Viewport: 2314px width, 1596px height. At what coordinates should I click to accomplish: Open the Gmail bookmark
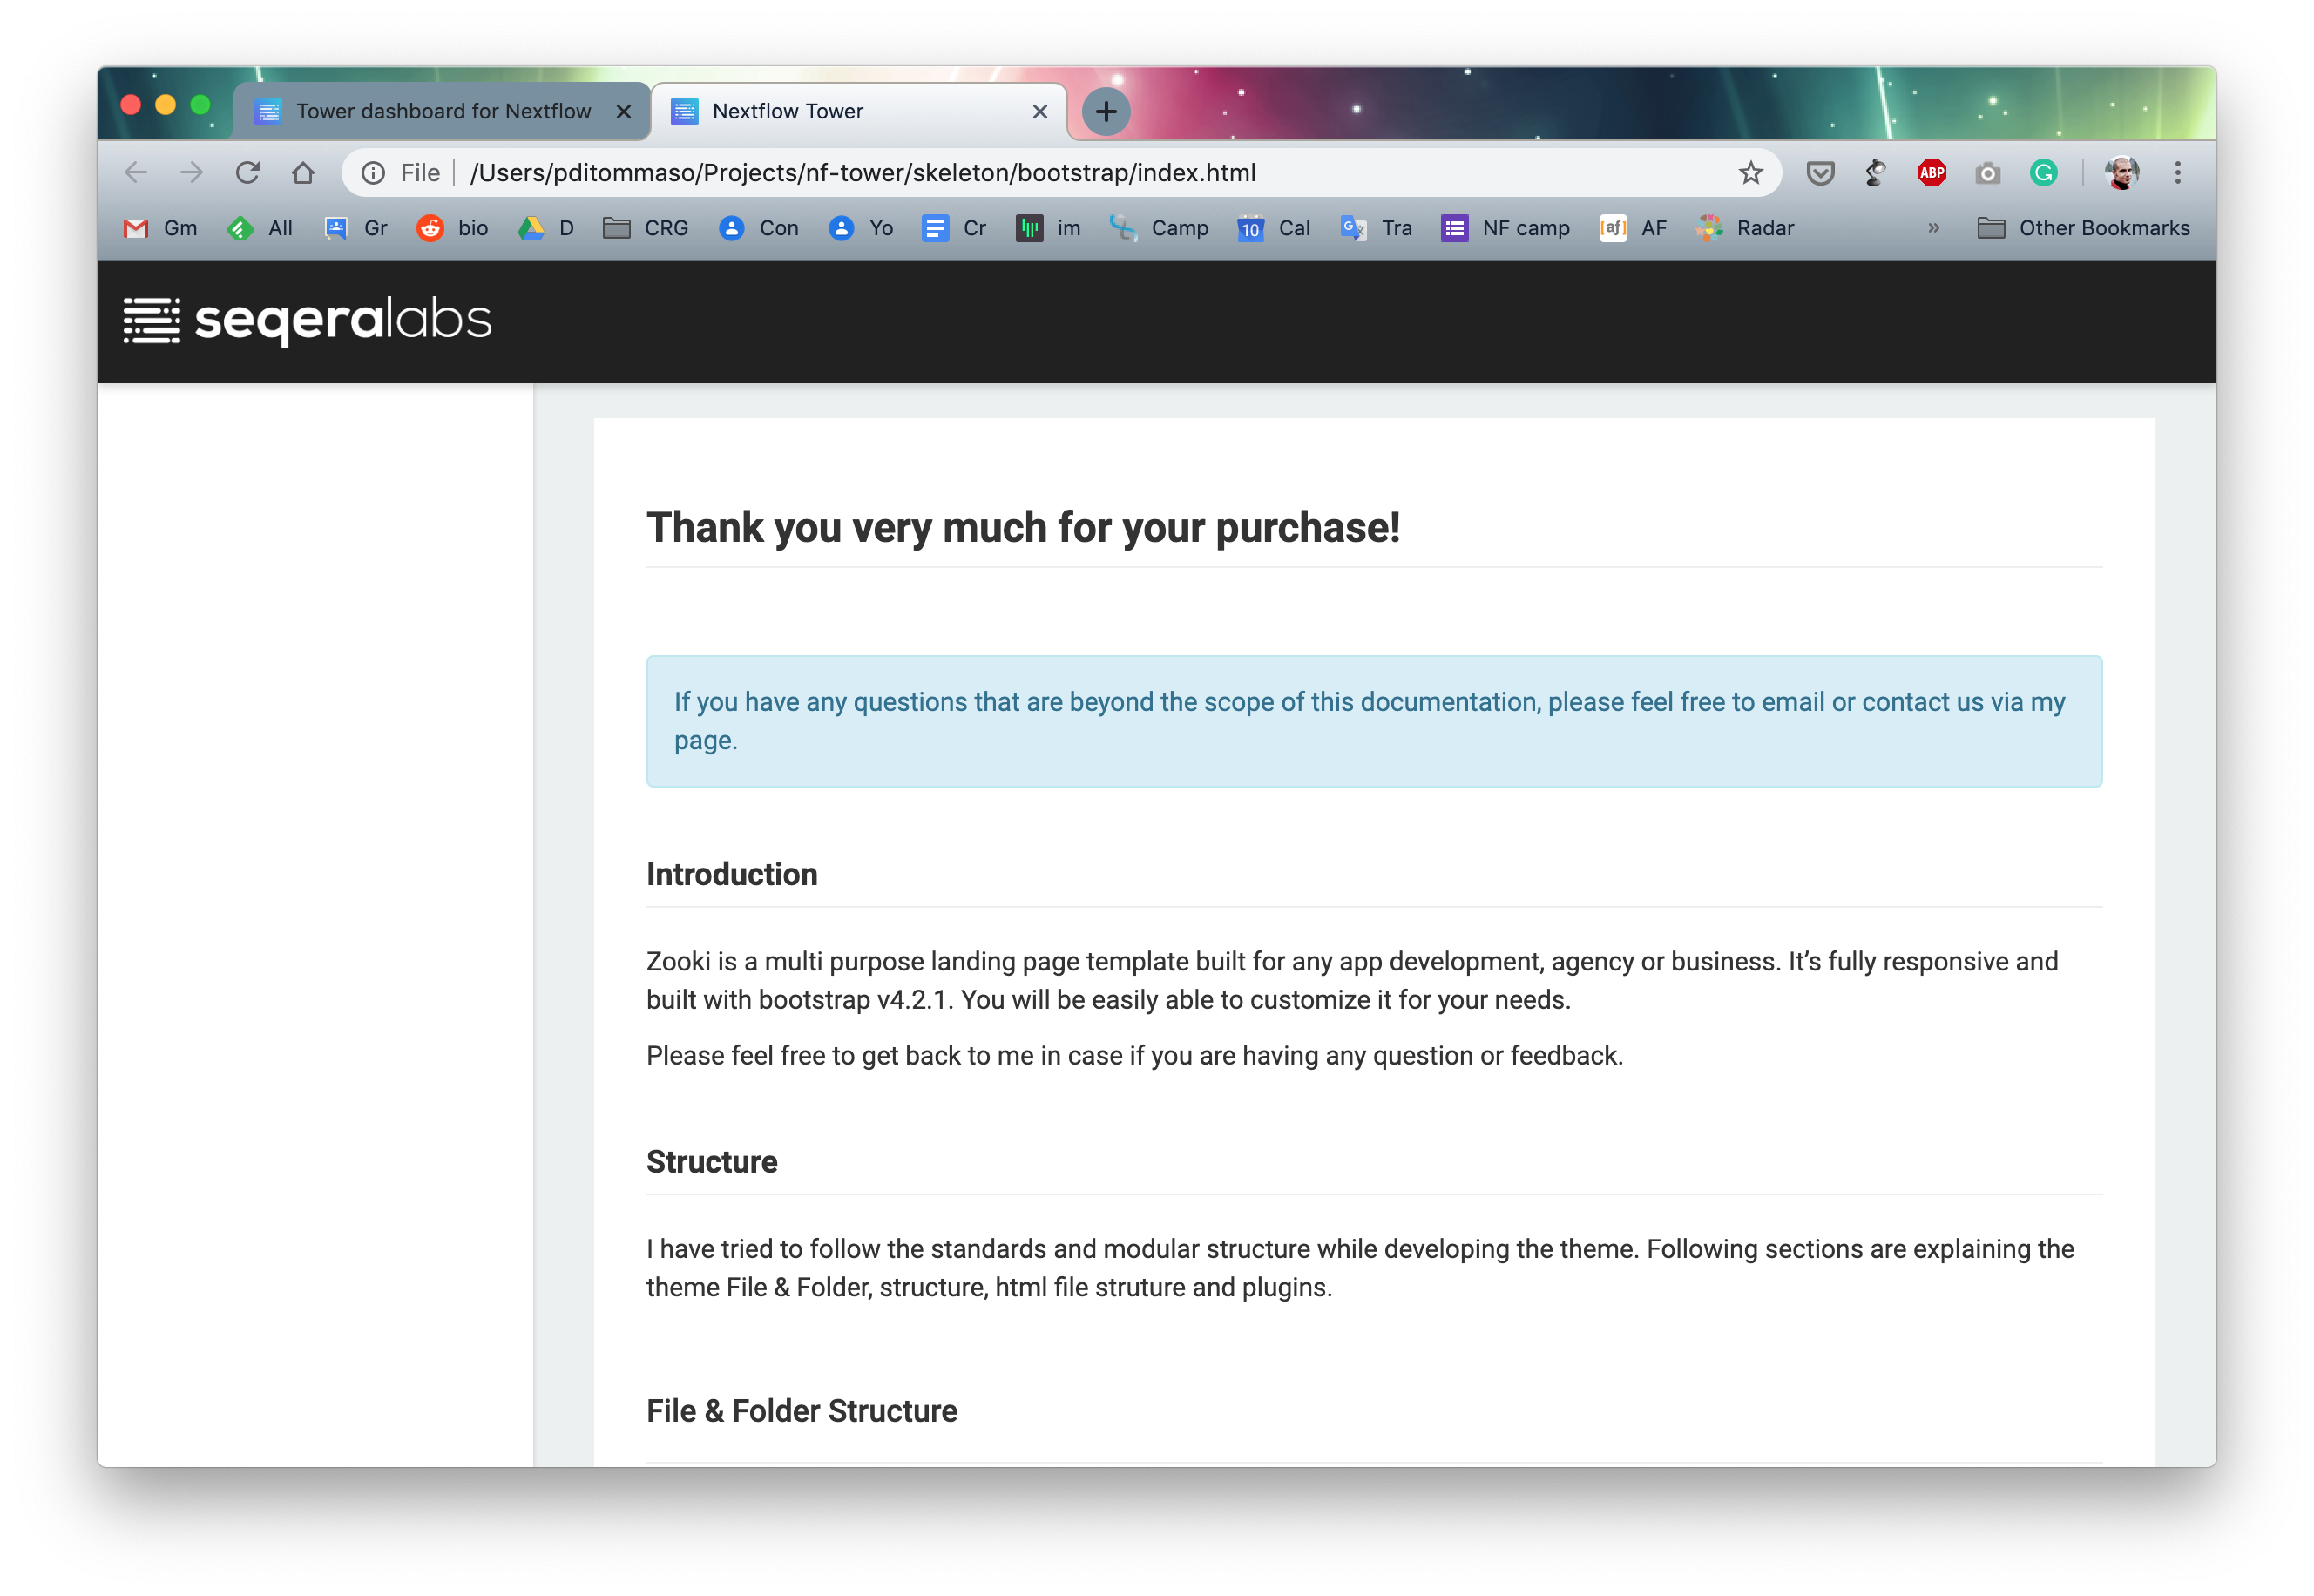160,228
